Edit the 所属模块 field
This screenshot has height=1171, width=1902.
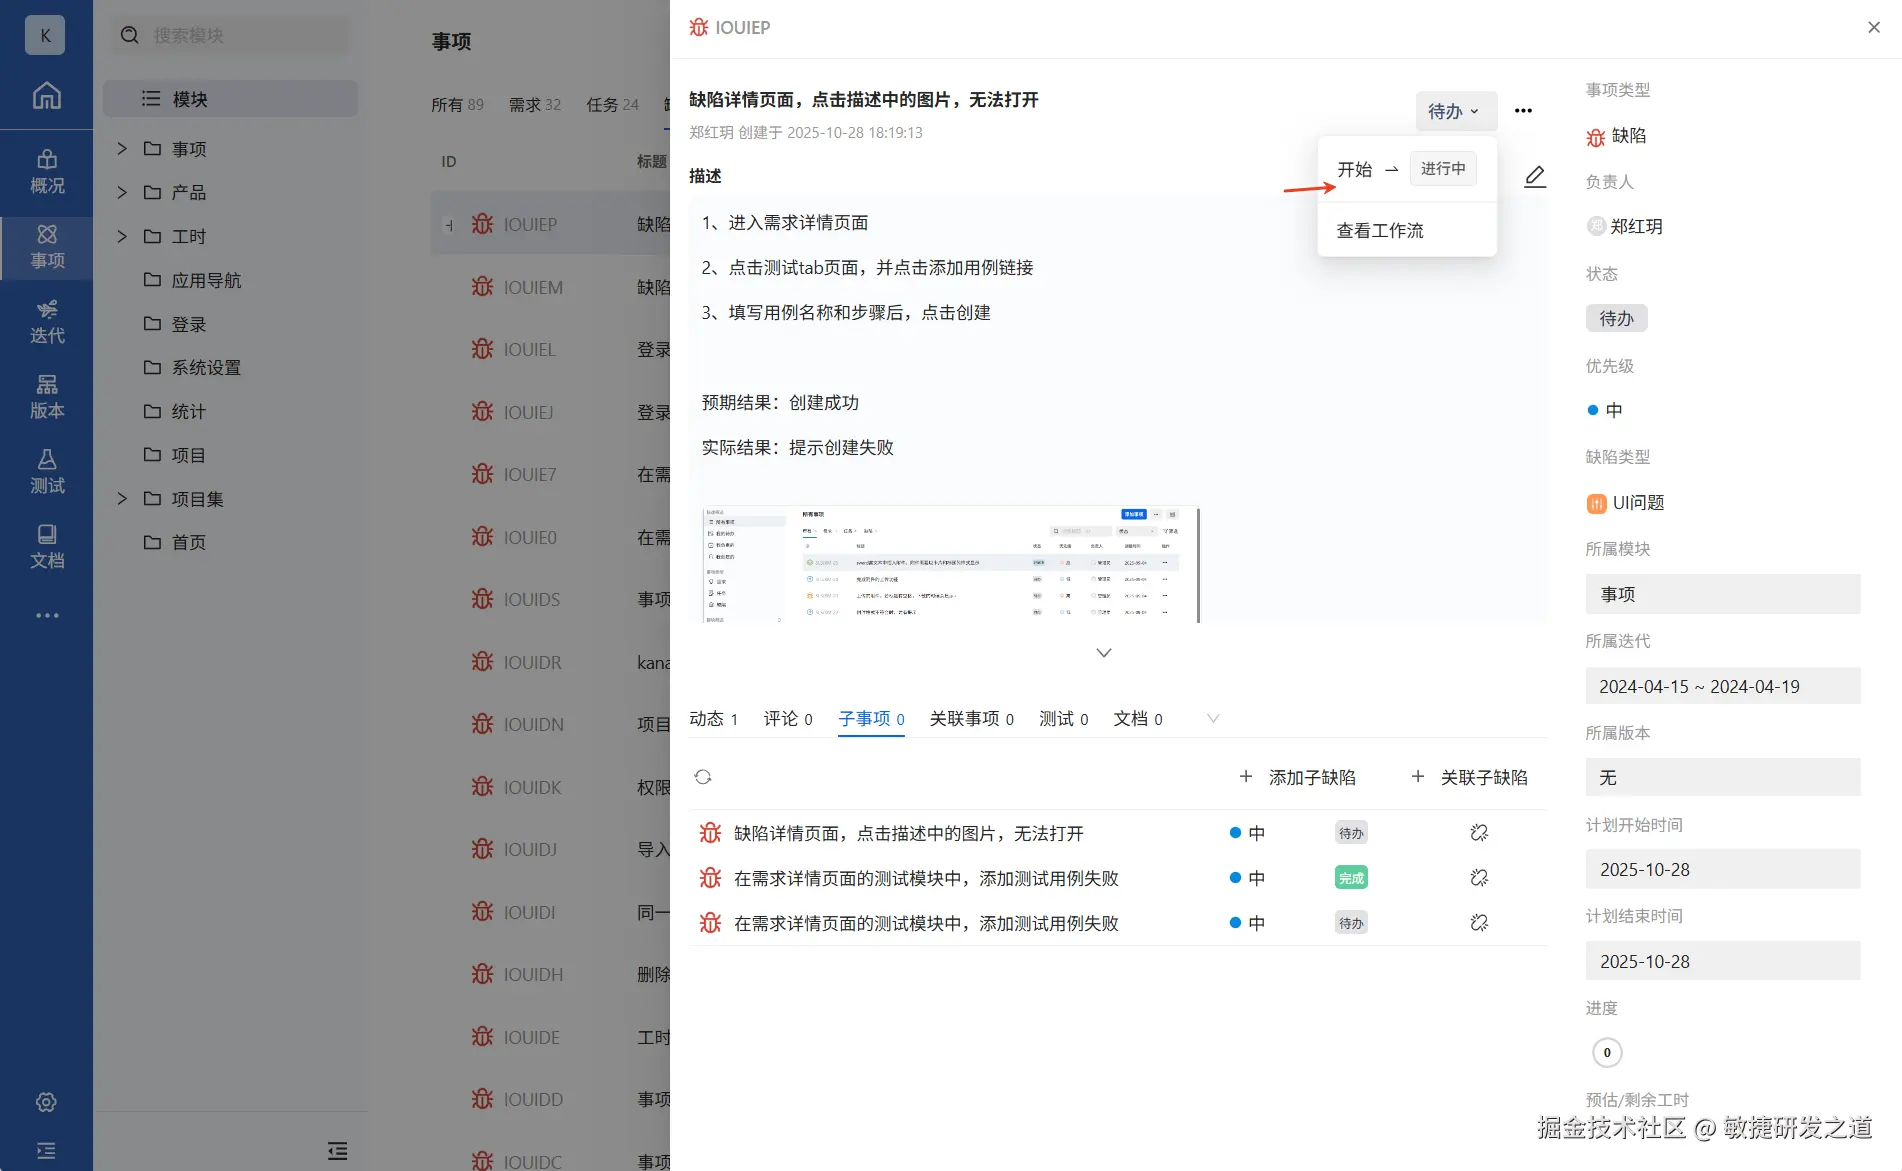1723,594
